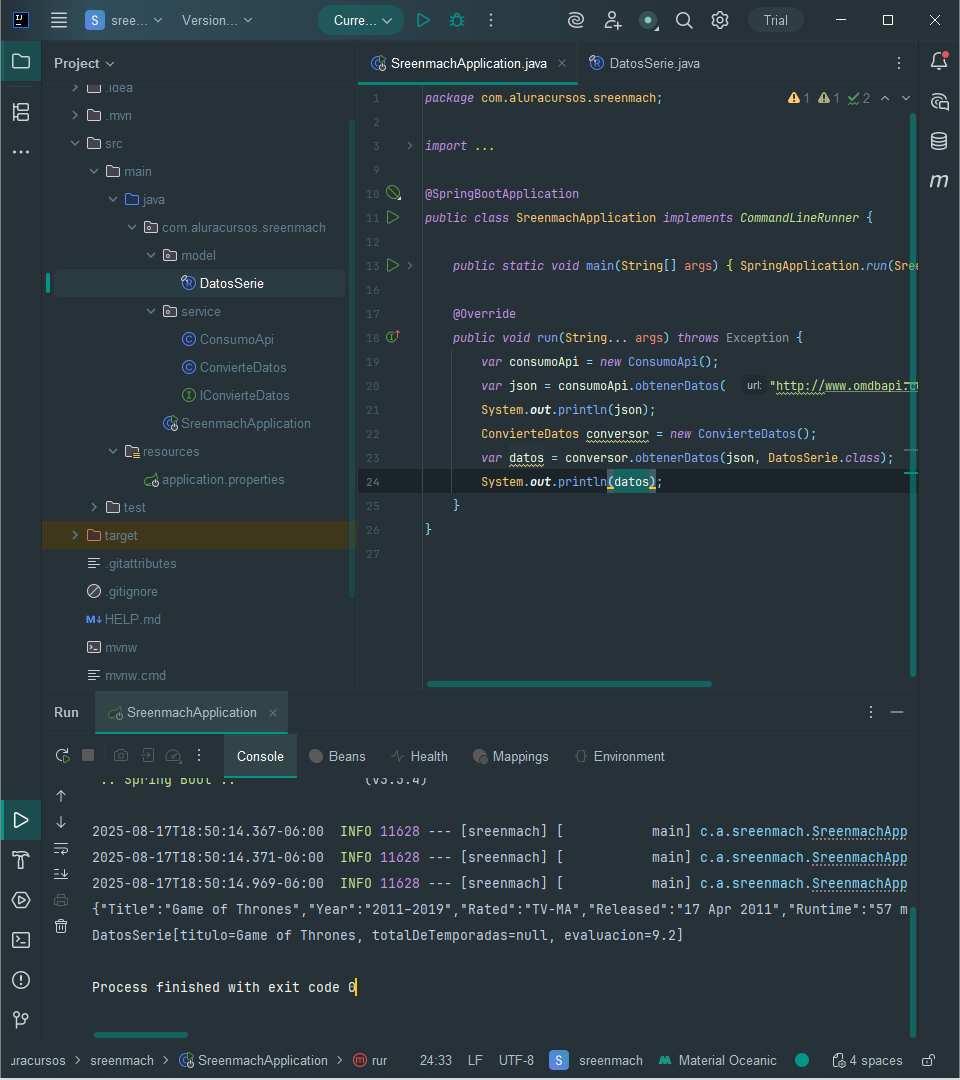Open AI chat tool window in right sidebar
Screen dimensions: 960x1080
[939, 102]
